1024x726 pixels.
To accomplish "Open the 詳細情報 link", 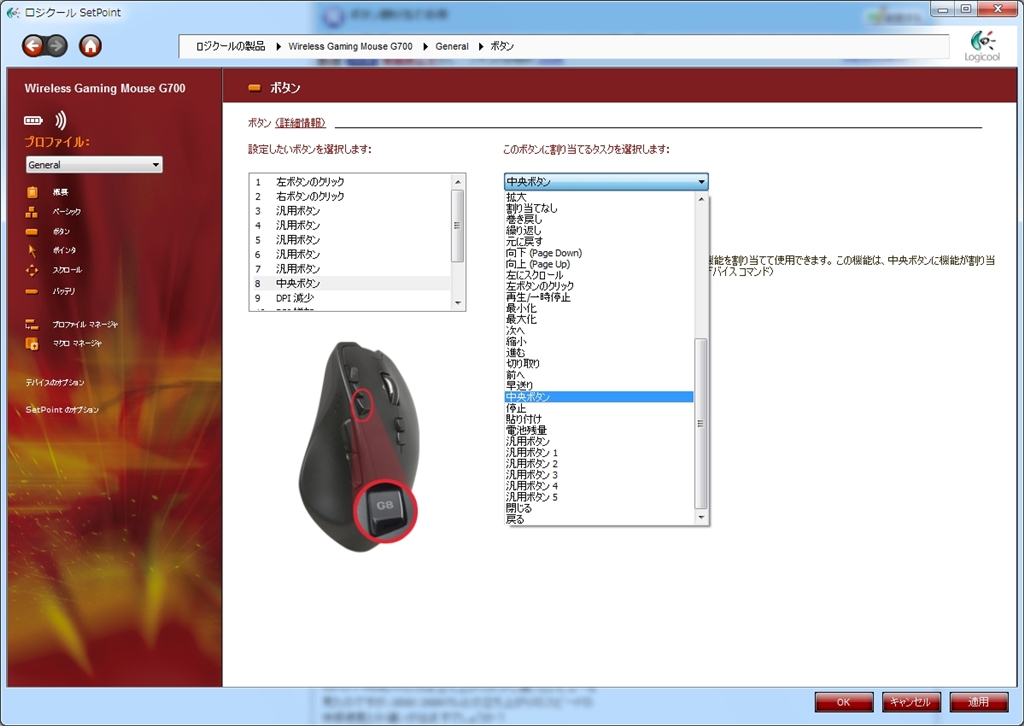I will [x=300, y=123].
